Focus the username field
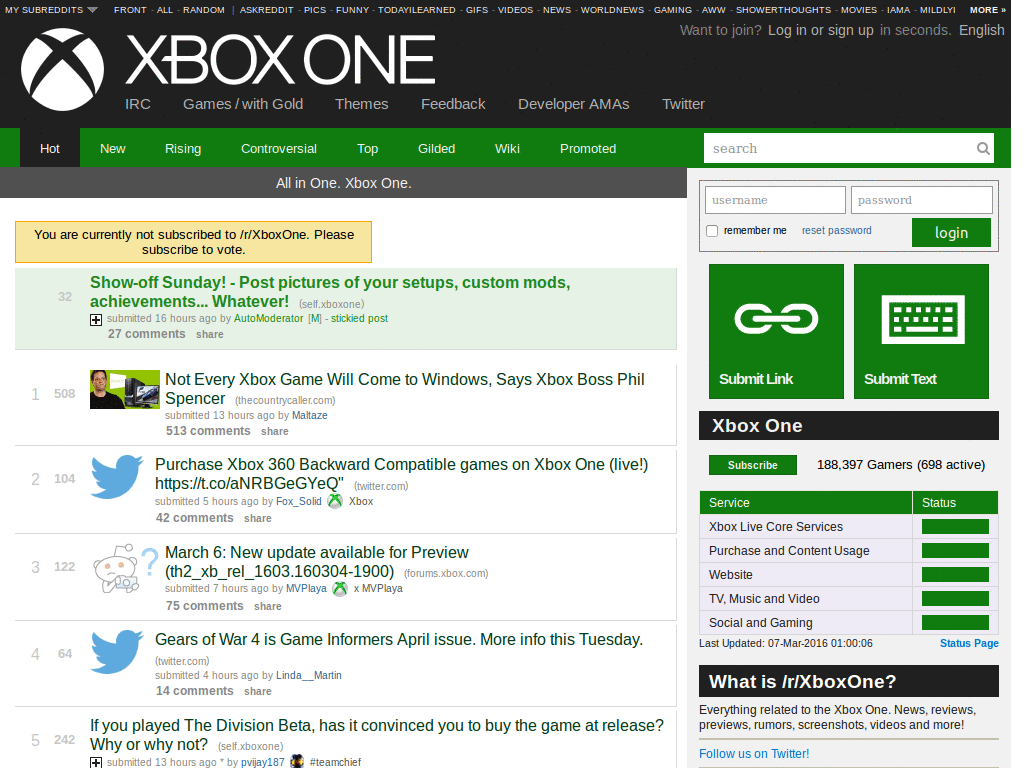Viewport: 1024px width, 768px height. coord(775,200)
